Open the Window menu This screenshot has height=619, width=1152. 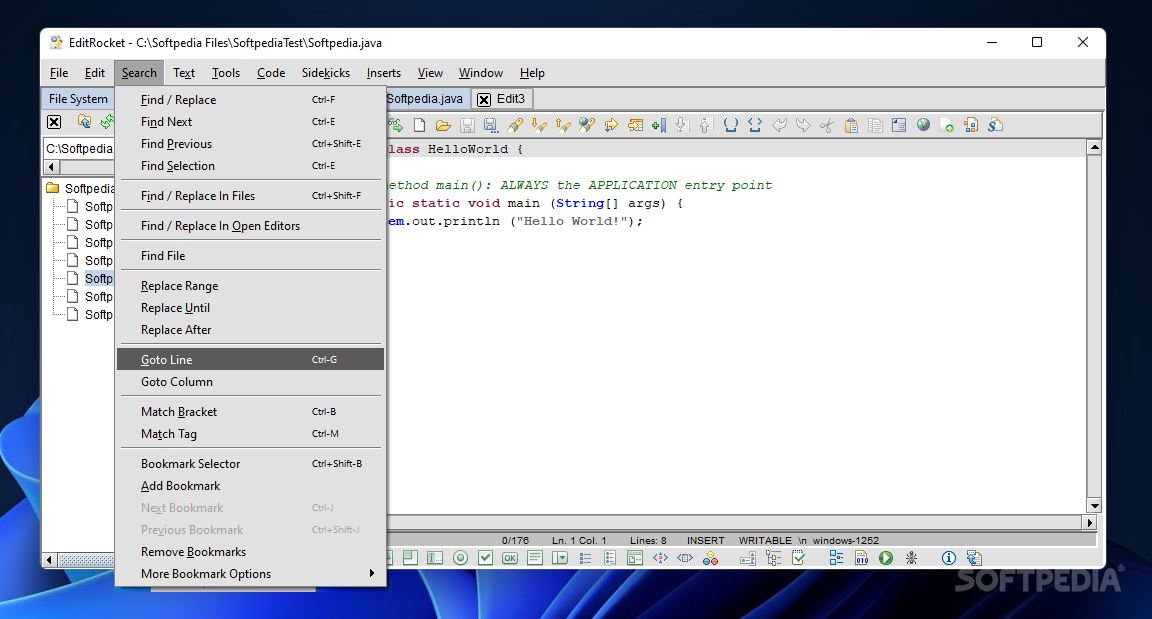click(480, 73)
